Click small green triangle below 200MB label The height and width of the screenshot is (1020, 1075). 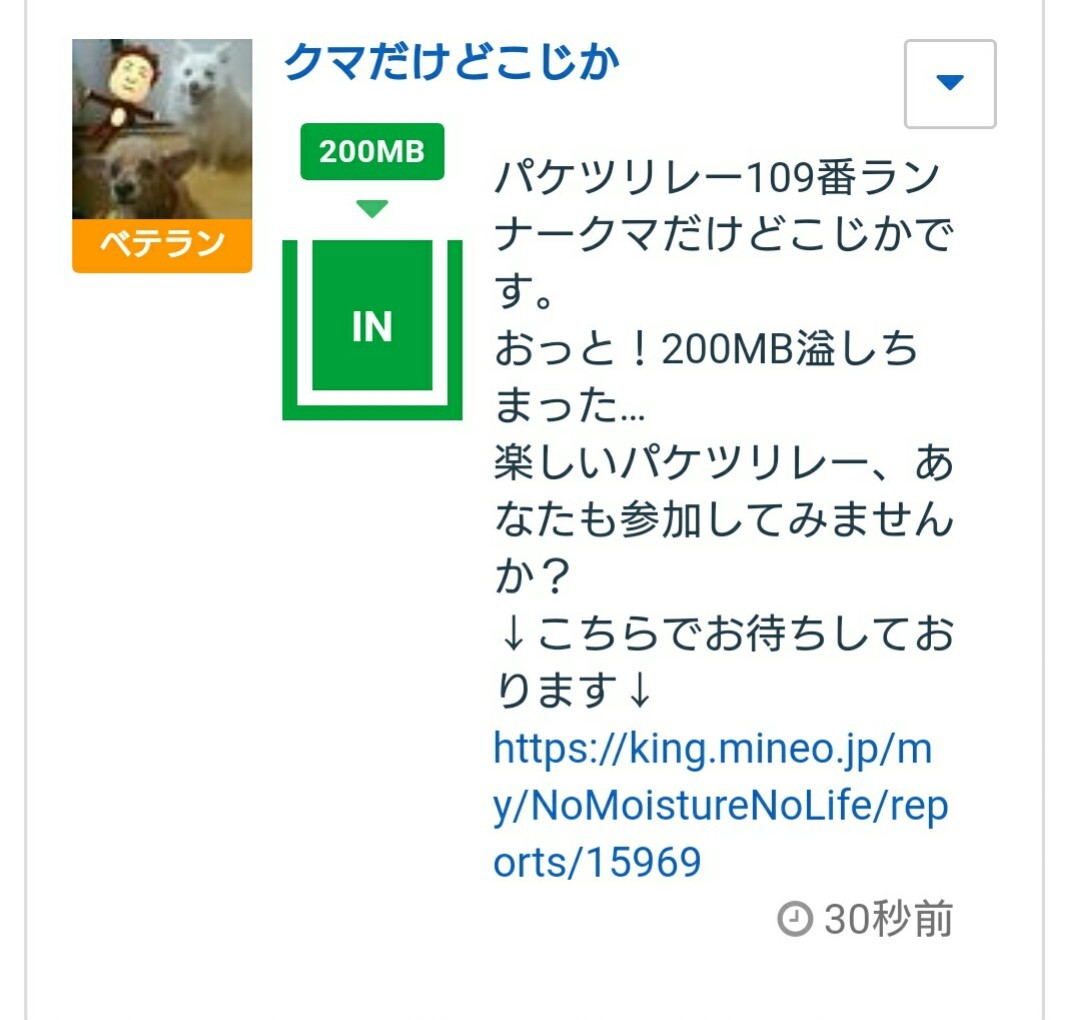tap(372, 208)
